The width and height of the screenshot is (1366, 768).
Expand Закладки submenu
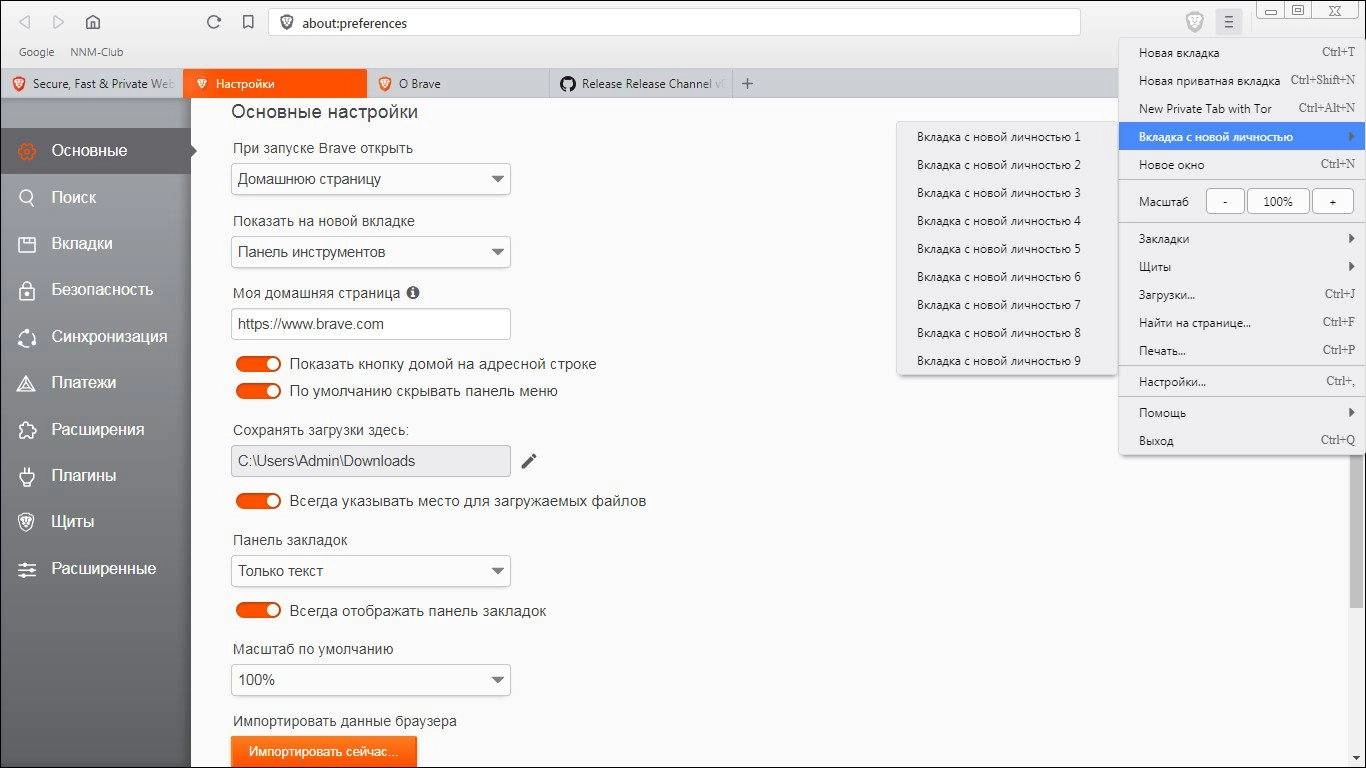pyautogui.click(x=1242, y=239)
